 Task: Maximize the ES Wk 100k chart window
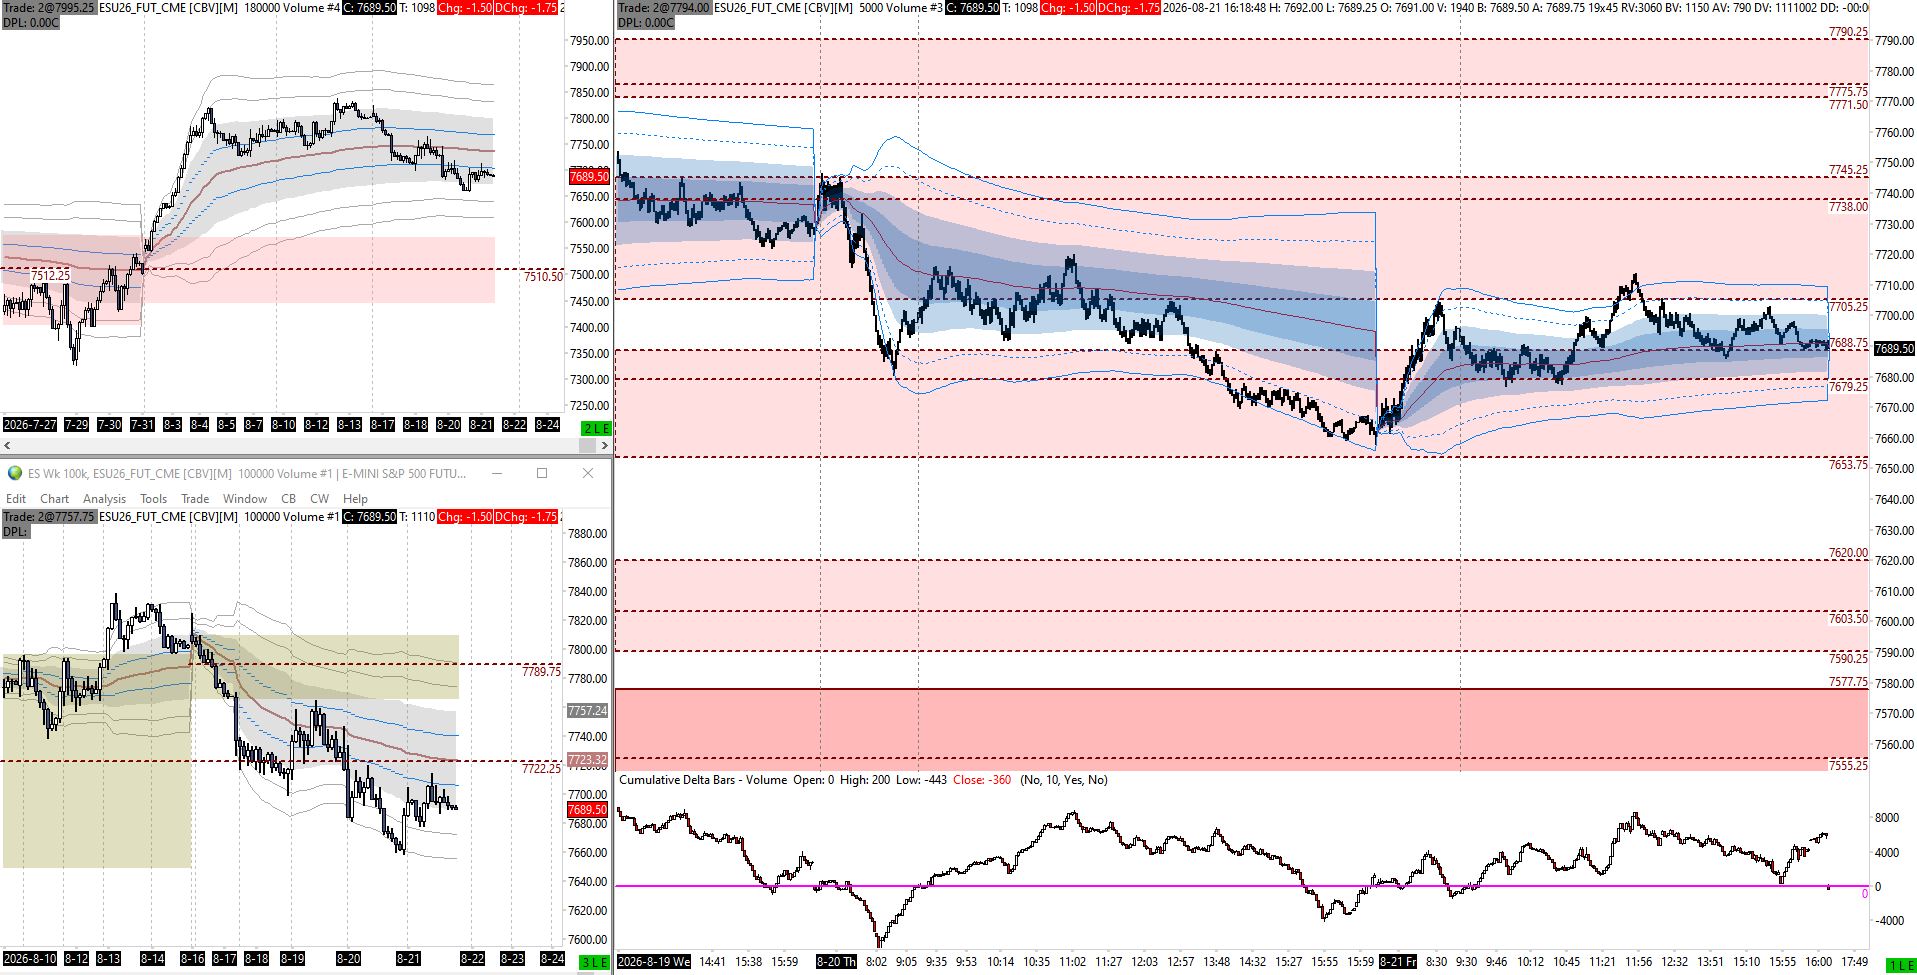pos(542,473)
